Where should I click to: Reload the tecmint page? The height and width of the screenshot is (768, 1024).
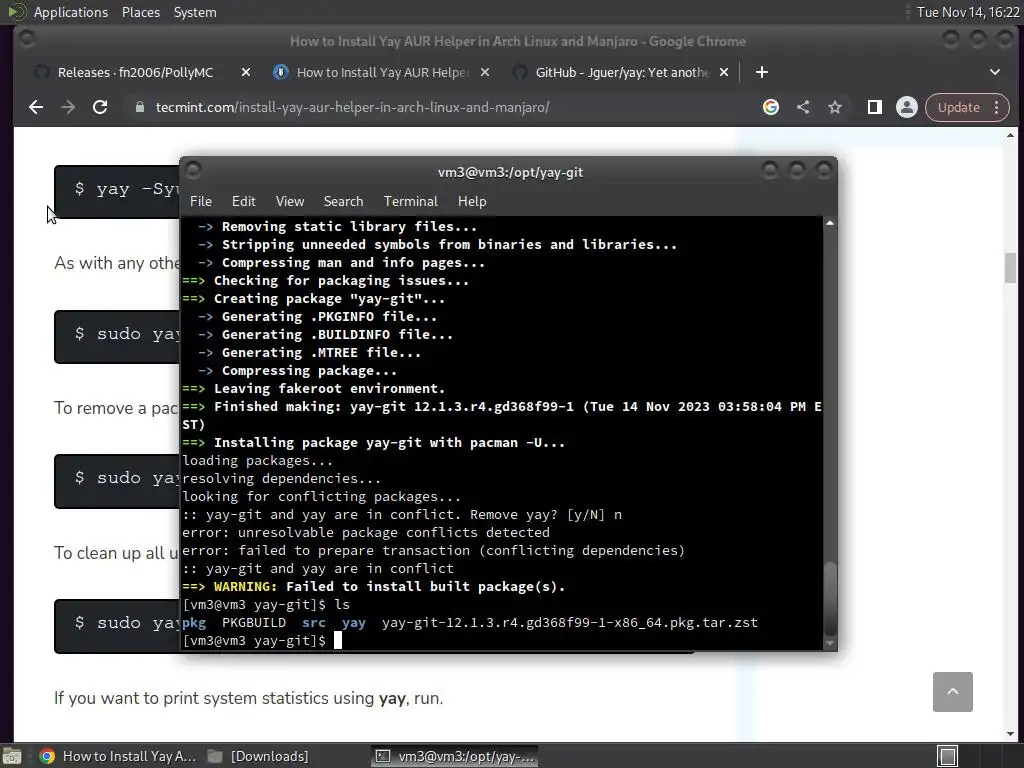pyautogui.click(x=100, y=107)
